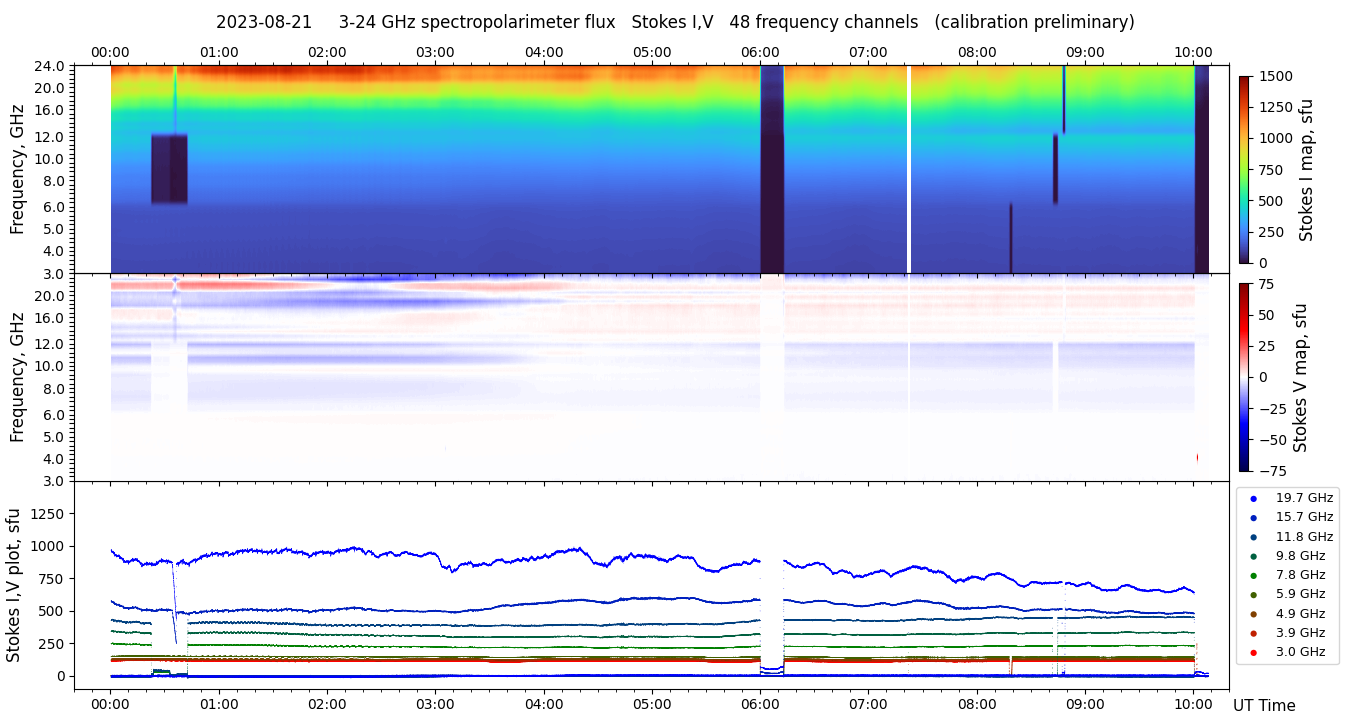Click the Stokes V map colorbar
1350x725 pixels.
point(1244,377)
